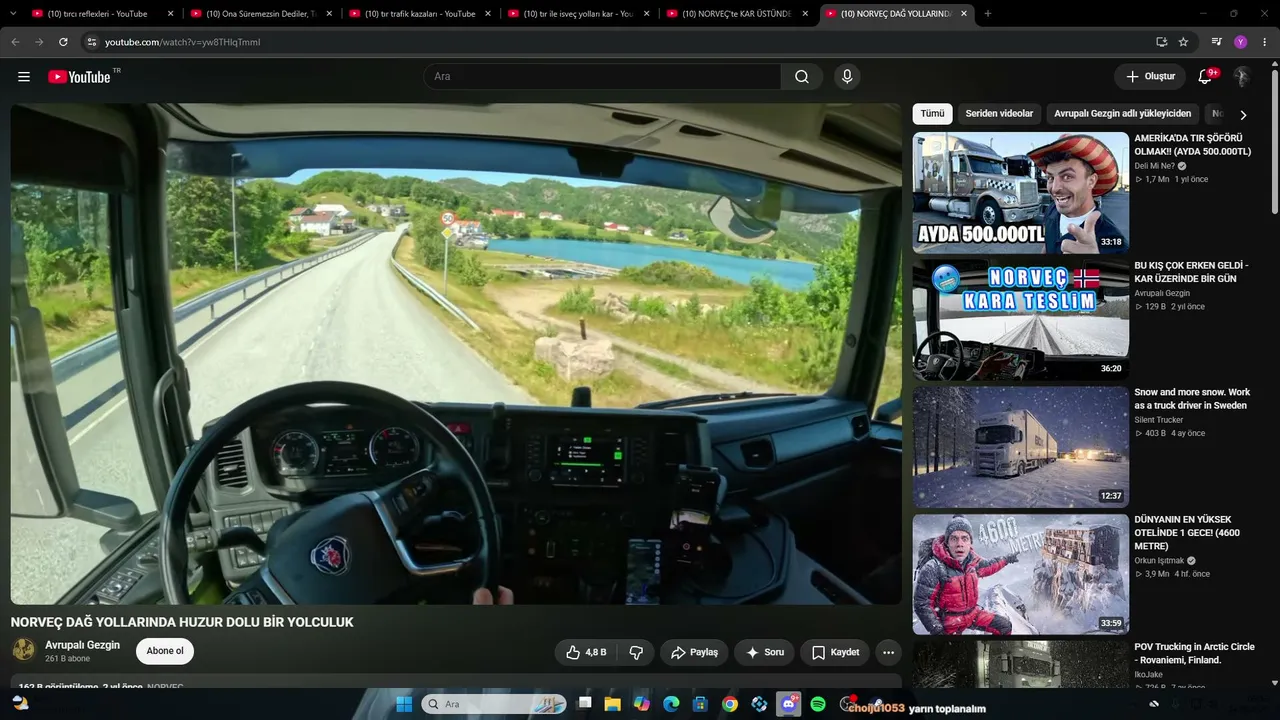Click the Windows taskbar search box
1280x720 pixels.
494,704
